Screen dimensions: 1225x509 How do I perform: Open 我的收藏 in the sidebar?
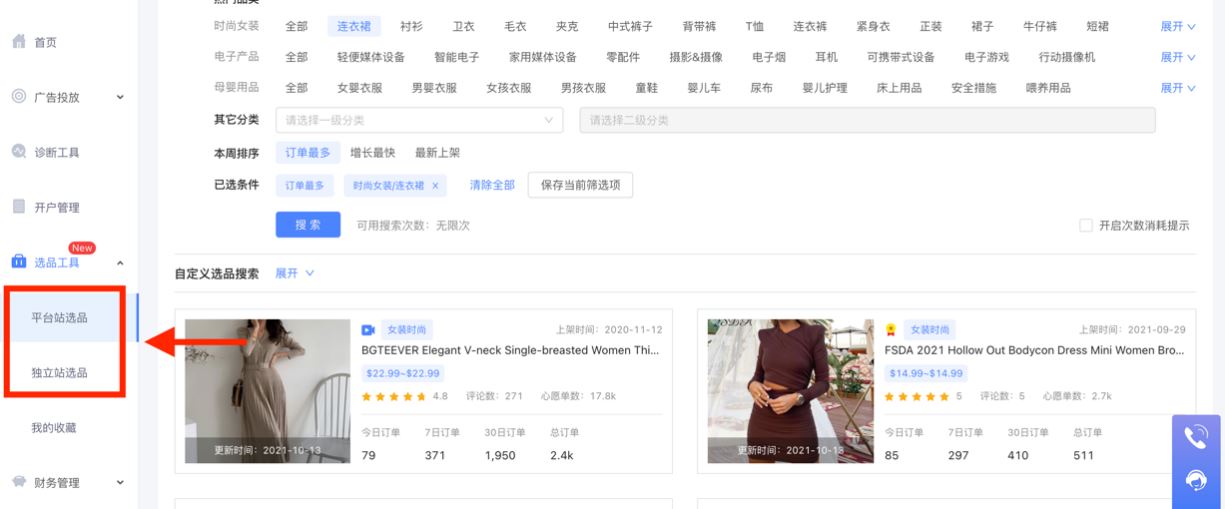(54, 428)
